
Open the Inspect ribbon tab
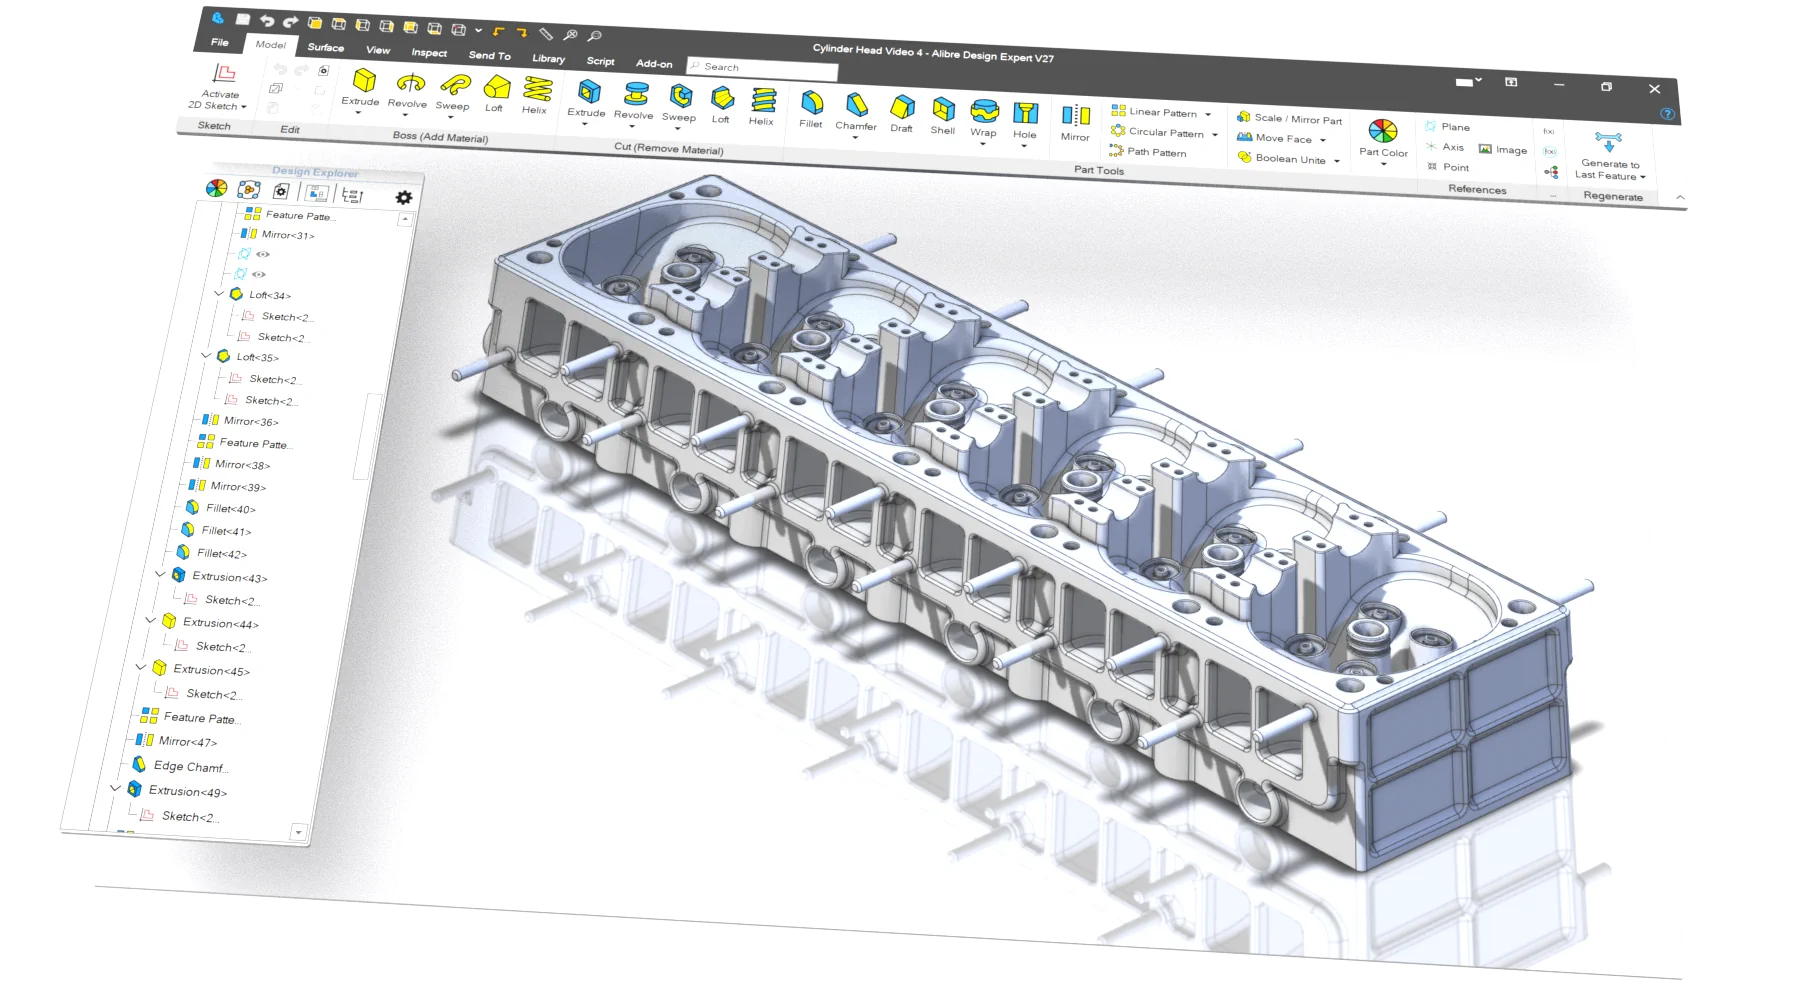pos(429,53)
